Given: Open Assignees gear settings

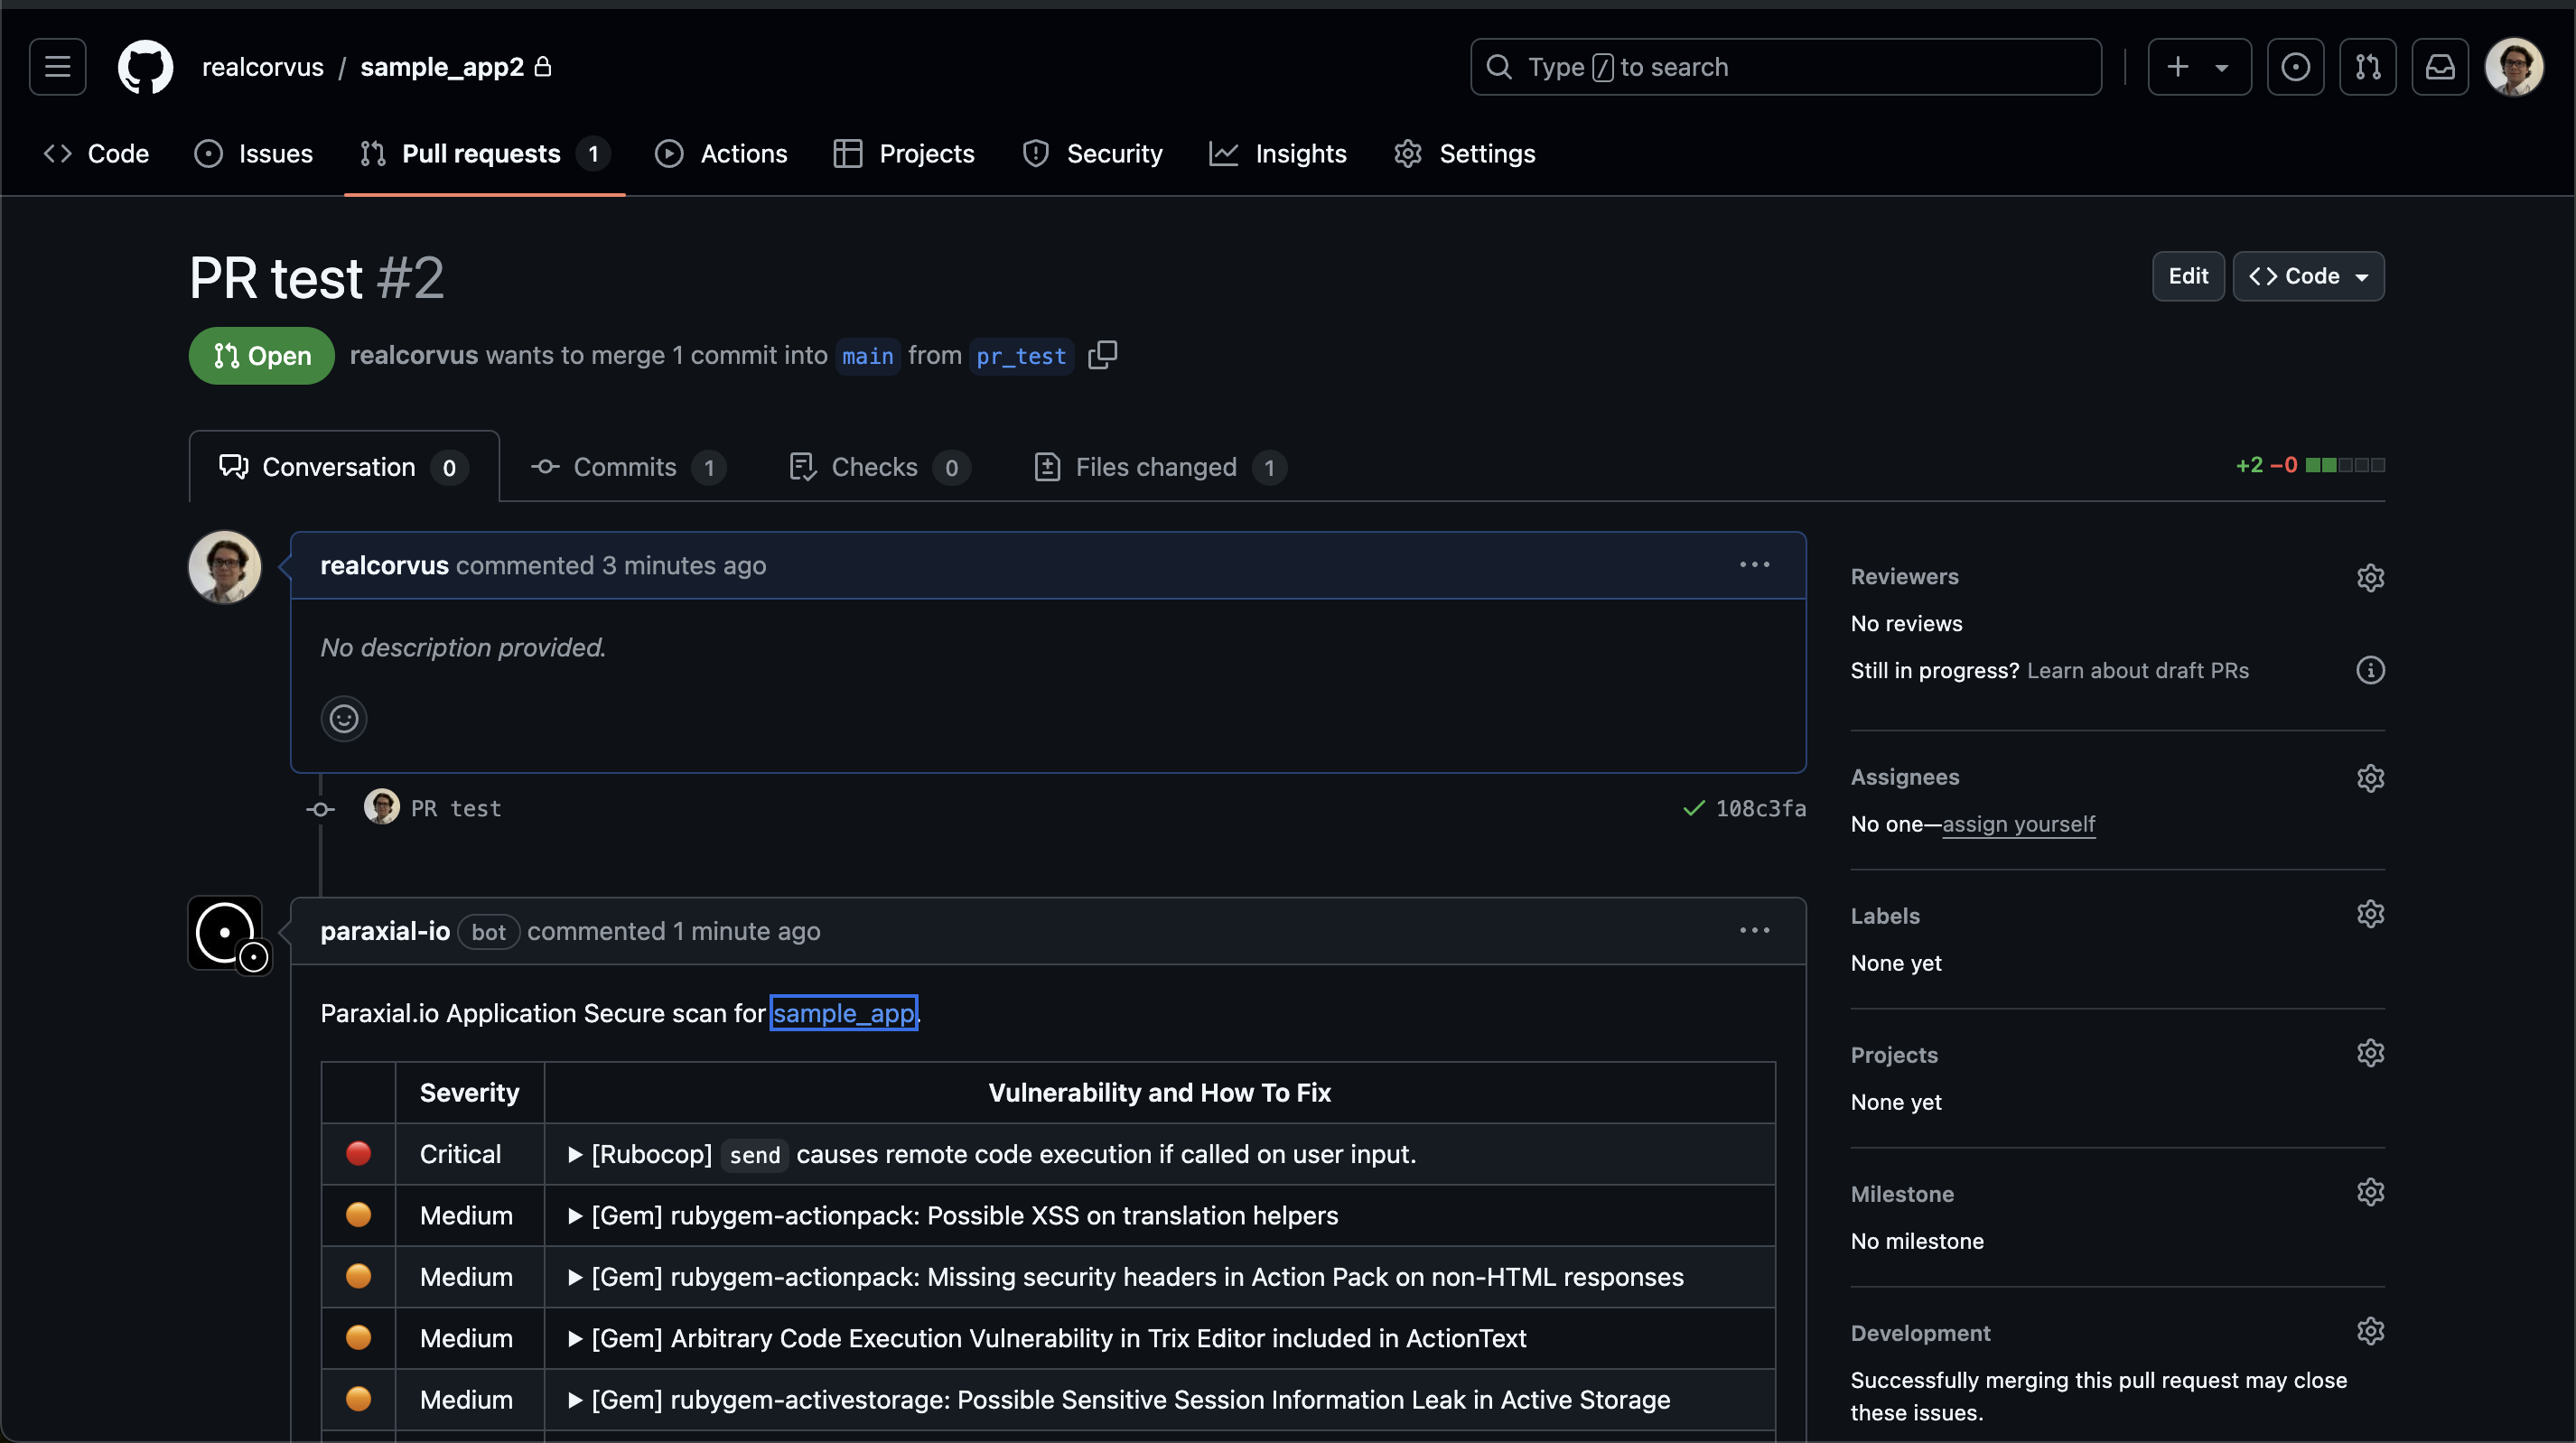Looking at the screenshot, I should coord(2370,777).
